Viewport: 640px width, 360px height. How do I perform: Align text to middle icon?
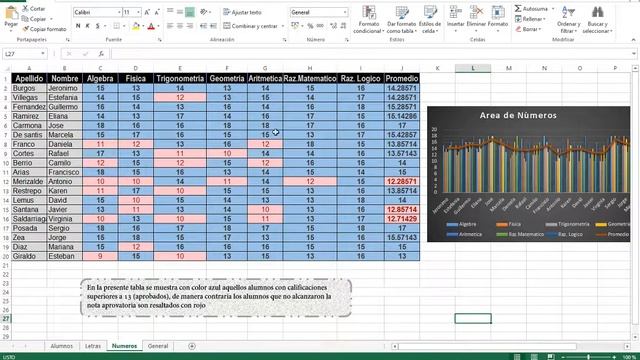180,12
